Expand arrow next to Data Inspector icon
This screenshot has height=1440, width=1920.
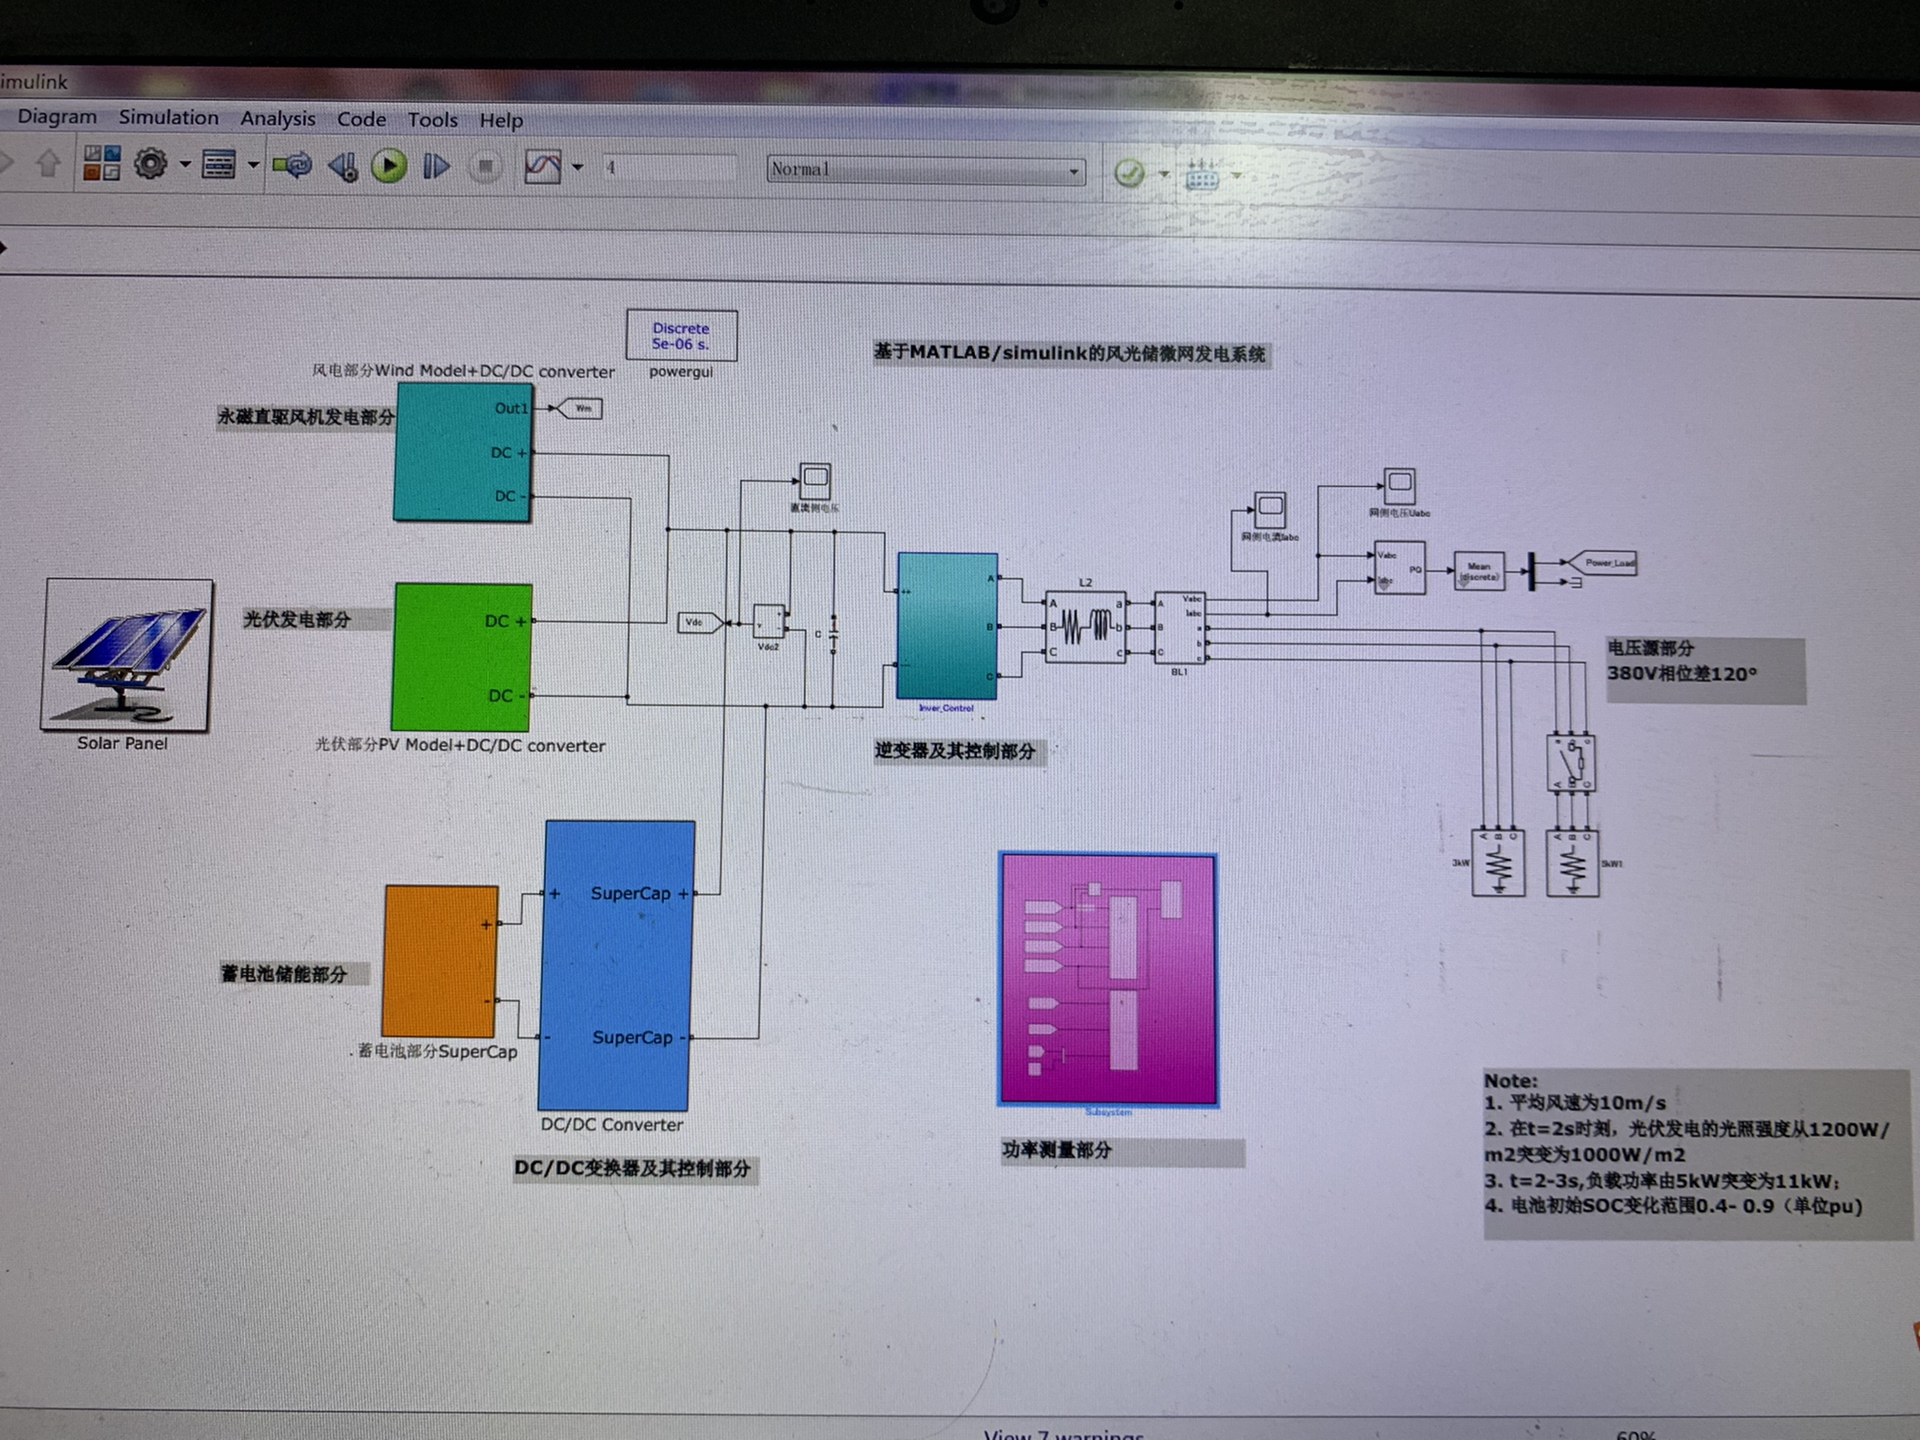(x=578, y=168)
